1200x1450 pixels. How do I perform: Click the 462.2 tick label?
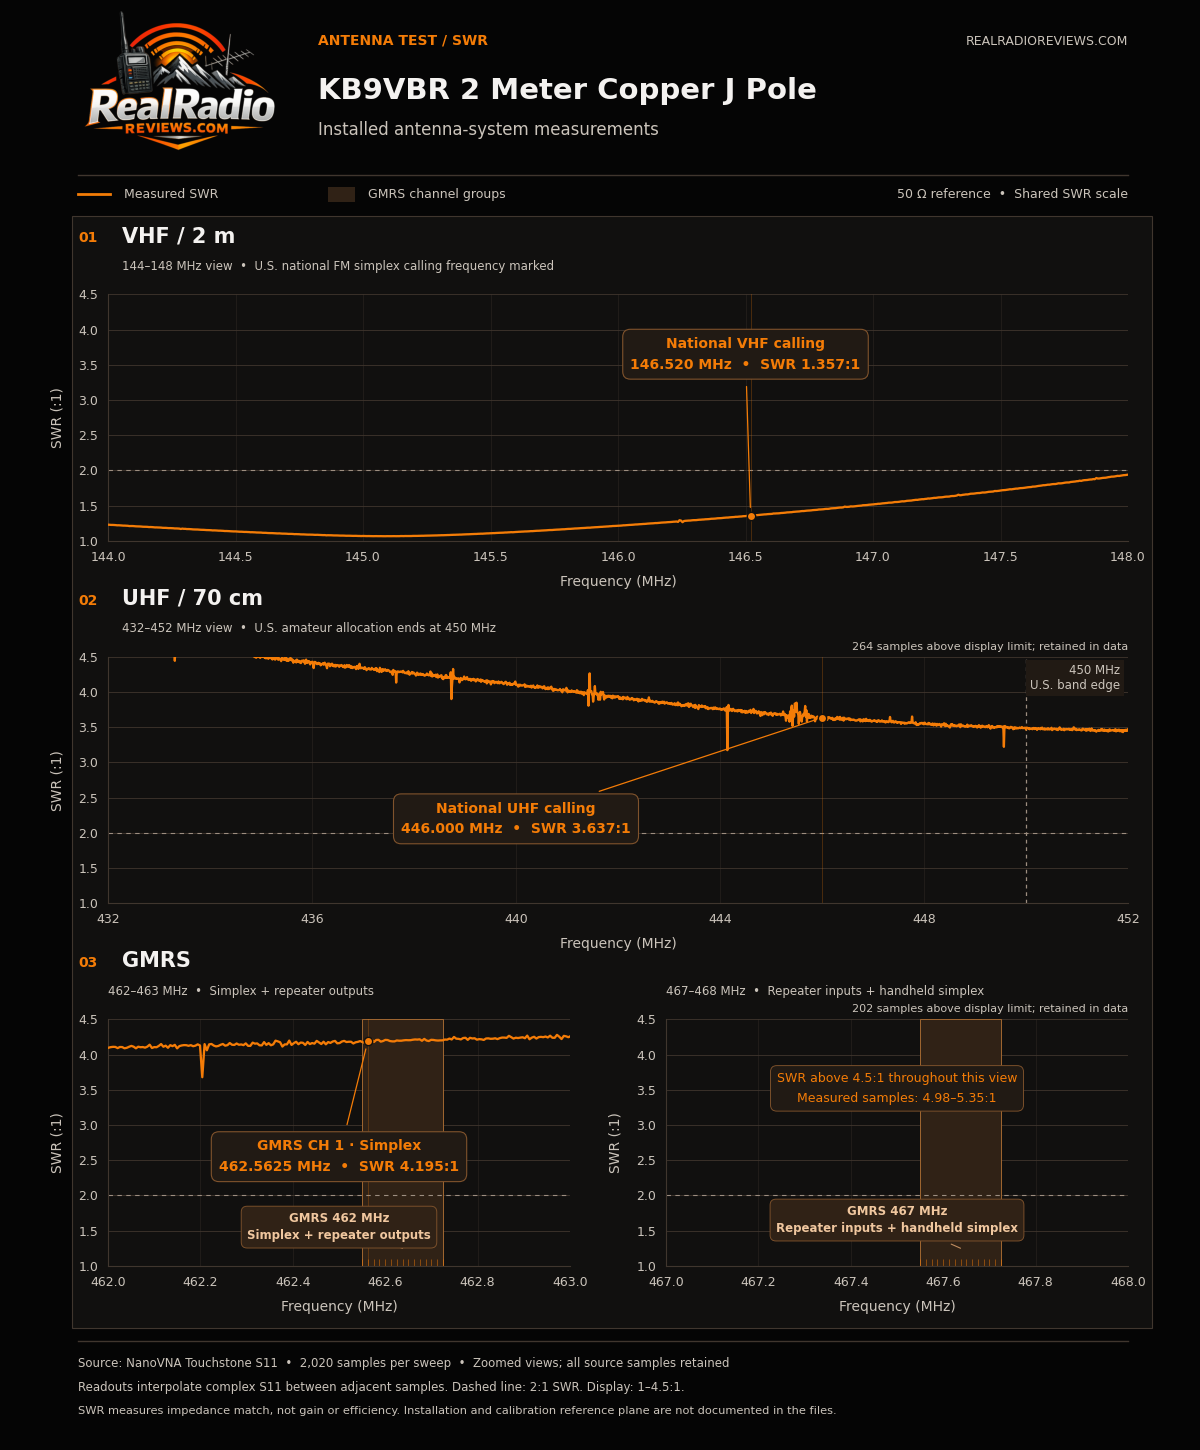pyautogui.click(x=200, y=1282)
